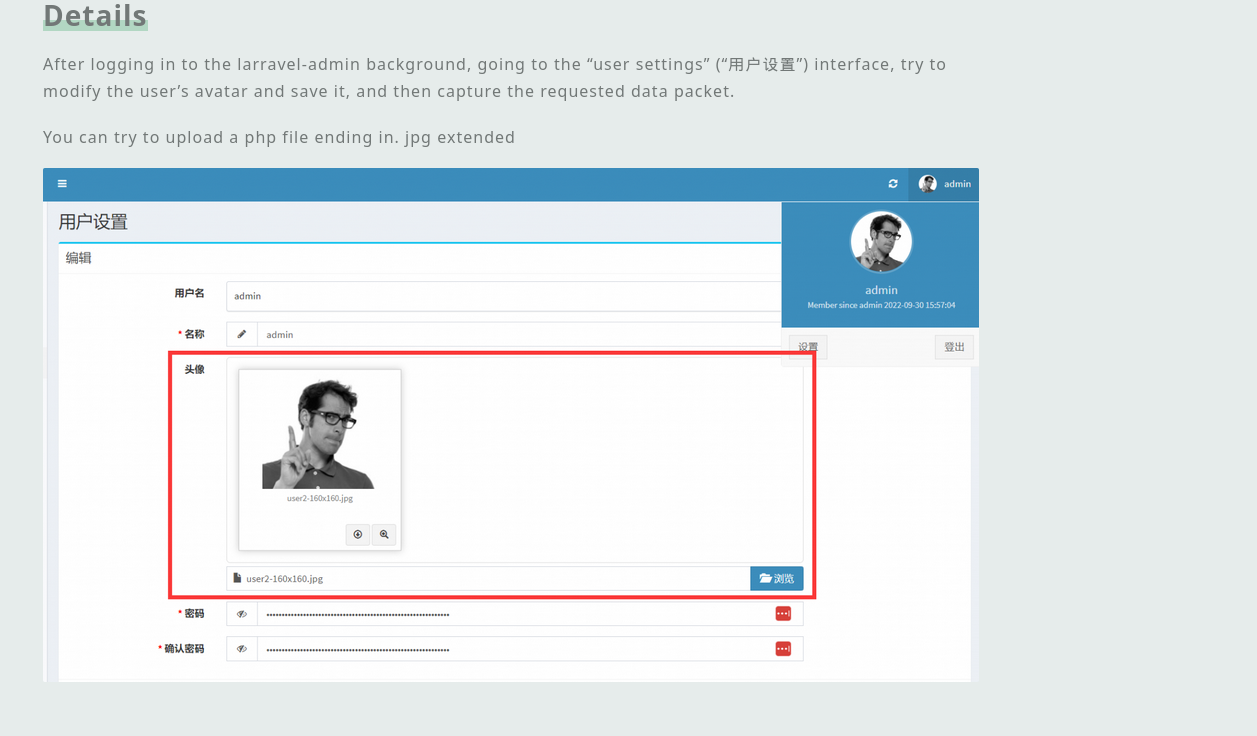Click the pencil icon beside 名称 field
This screenshot has height=736, width=1257.
click(242, 334)
